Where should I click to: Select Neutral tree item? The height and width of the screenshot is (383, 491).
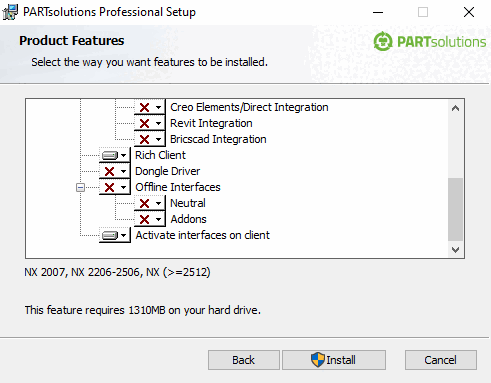click(x=188, y=203)
